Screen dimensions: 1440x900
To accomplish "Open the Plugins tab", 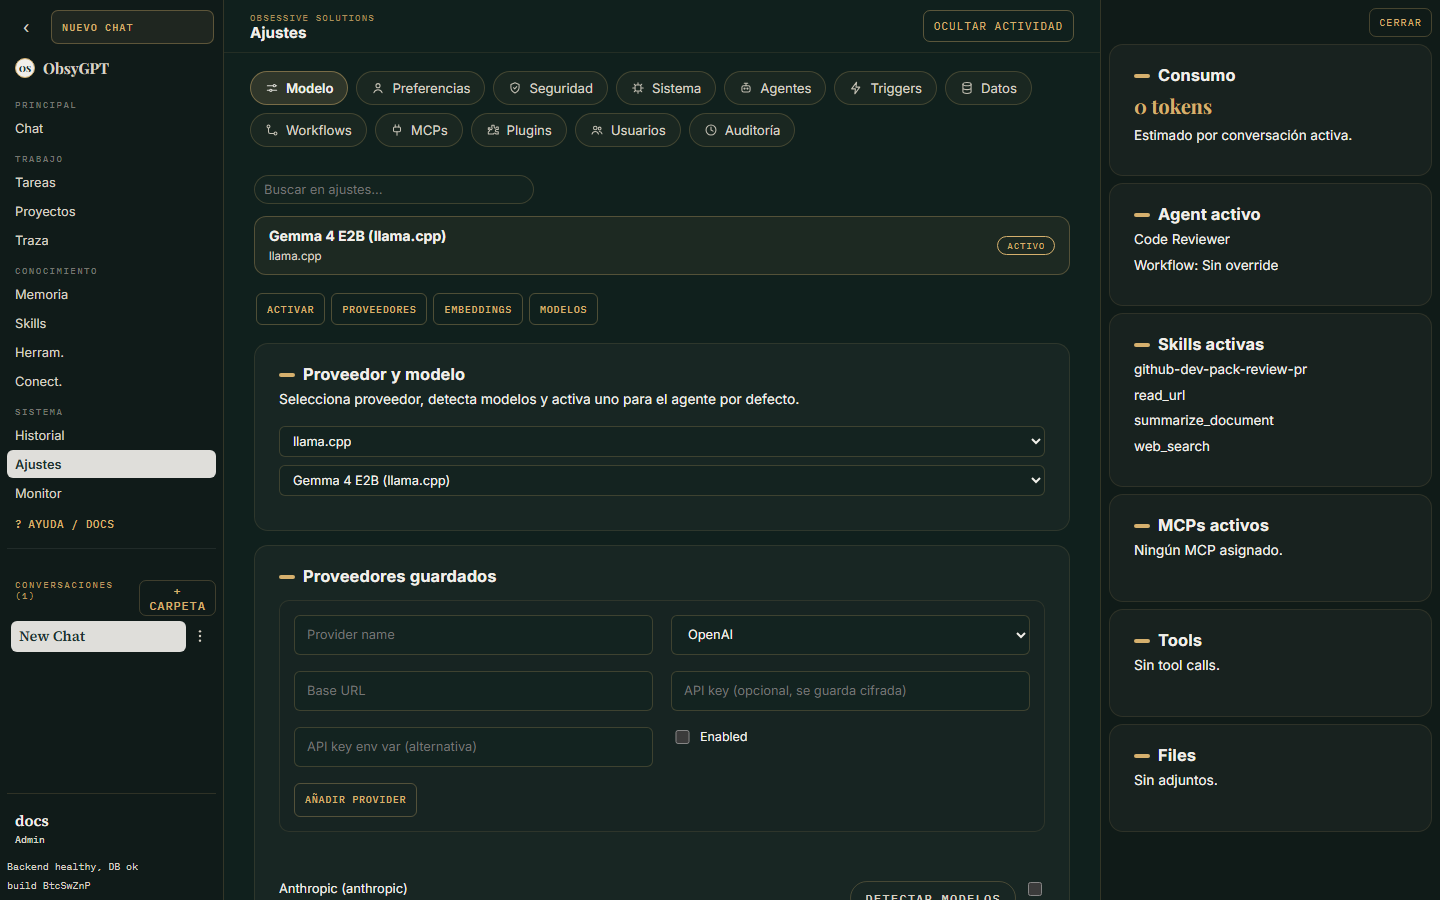I will point(519,130).
